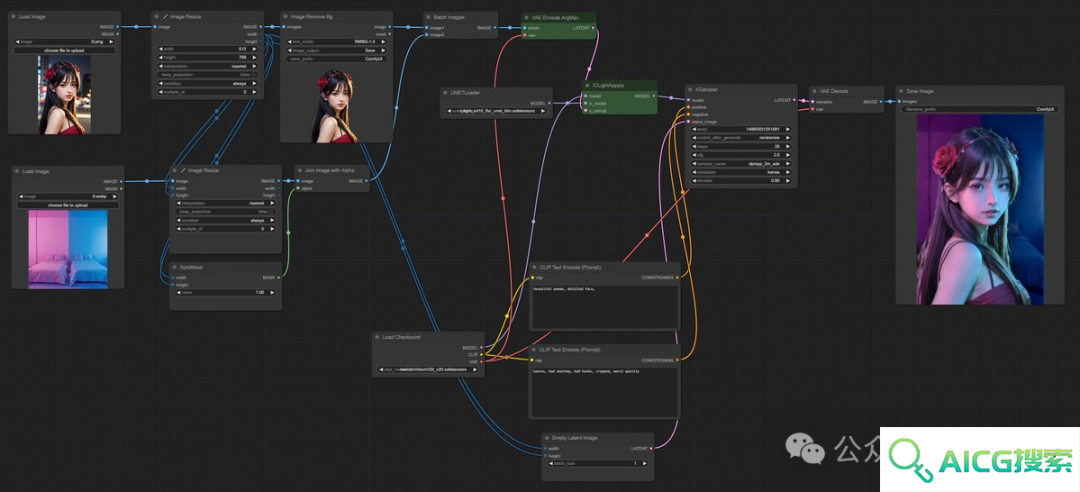The width and height of the screenshot is (1080, 492).
Task: Collapse the SolidMask node via title dot
Action: pyautogui.click(x=174, y=267)
